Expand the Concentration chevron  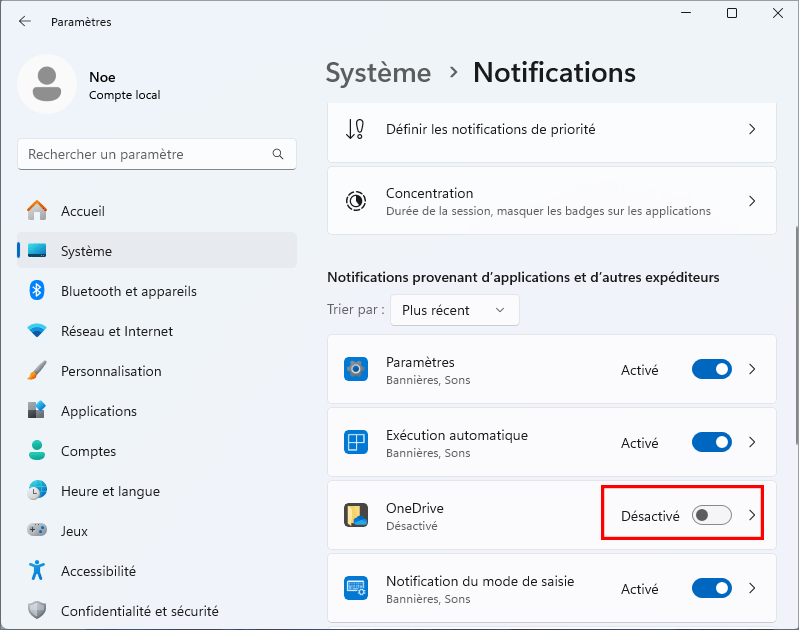coord(752,201)
